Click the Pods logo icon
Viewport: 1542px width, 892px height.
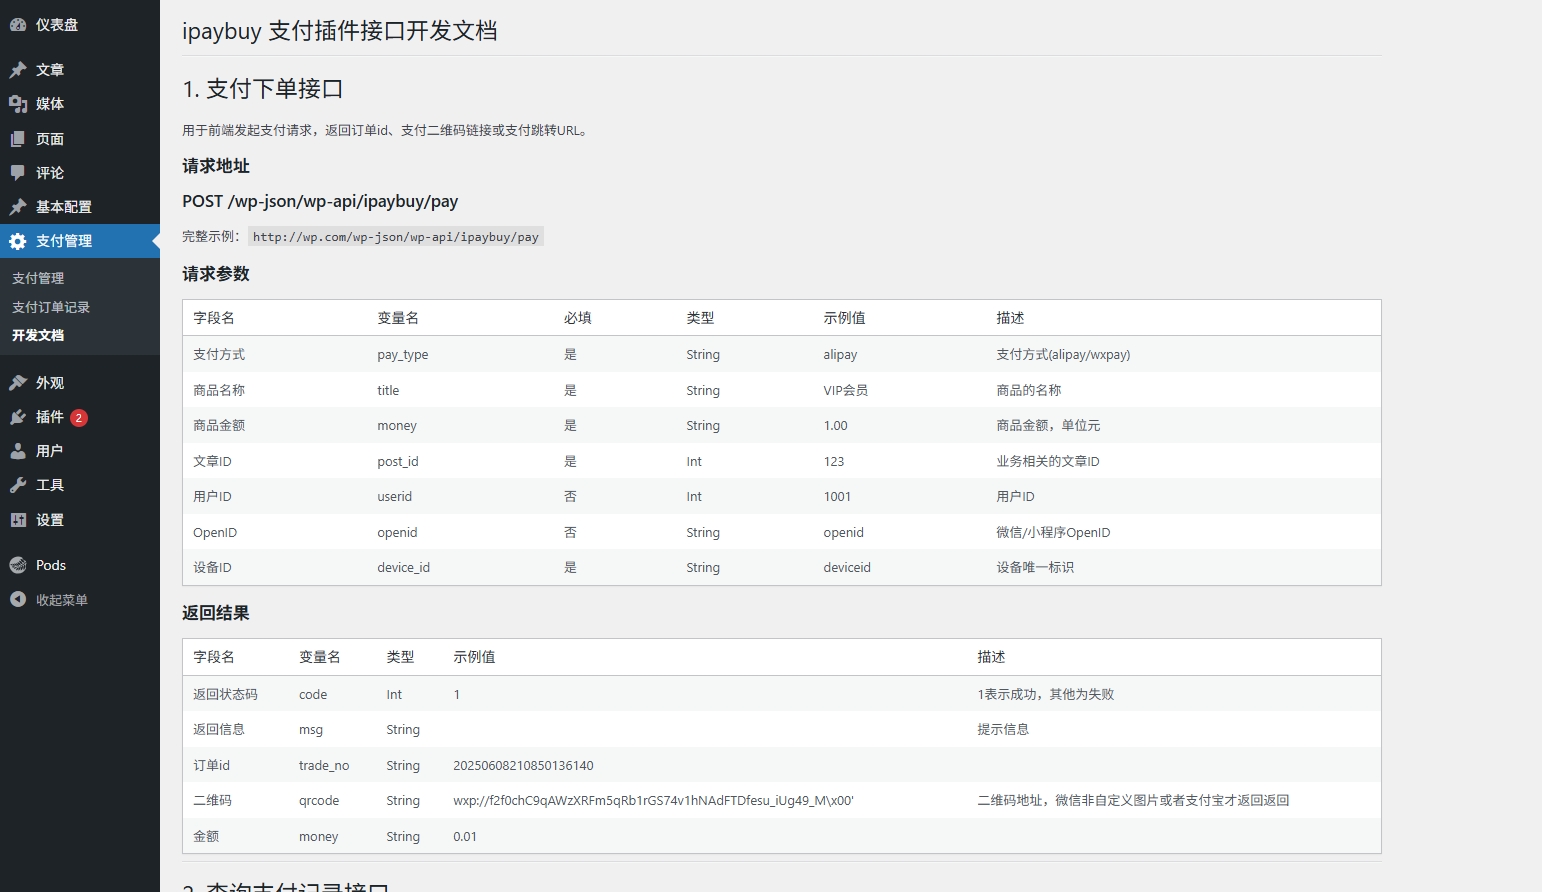point(18,565)
